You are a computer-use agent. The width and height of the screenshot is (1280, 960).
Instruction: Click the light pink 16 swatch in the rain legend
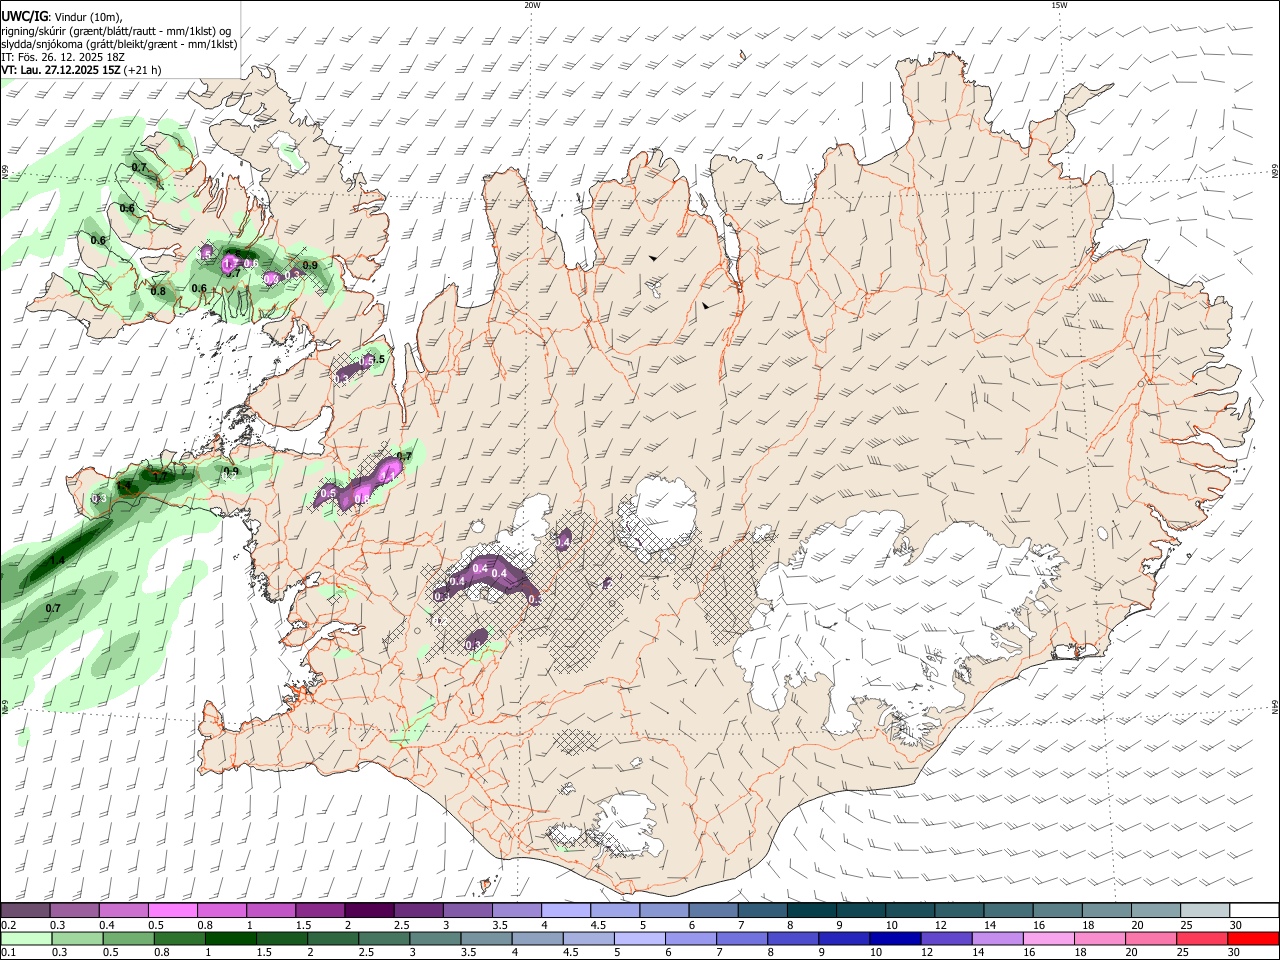click(x=1048, y=938)
